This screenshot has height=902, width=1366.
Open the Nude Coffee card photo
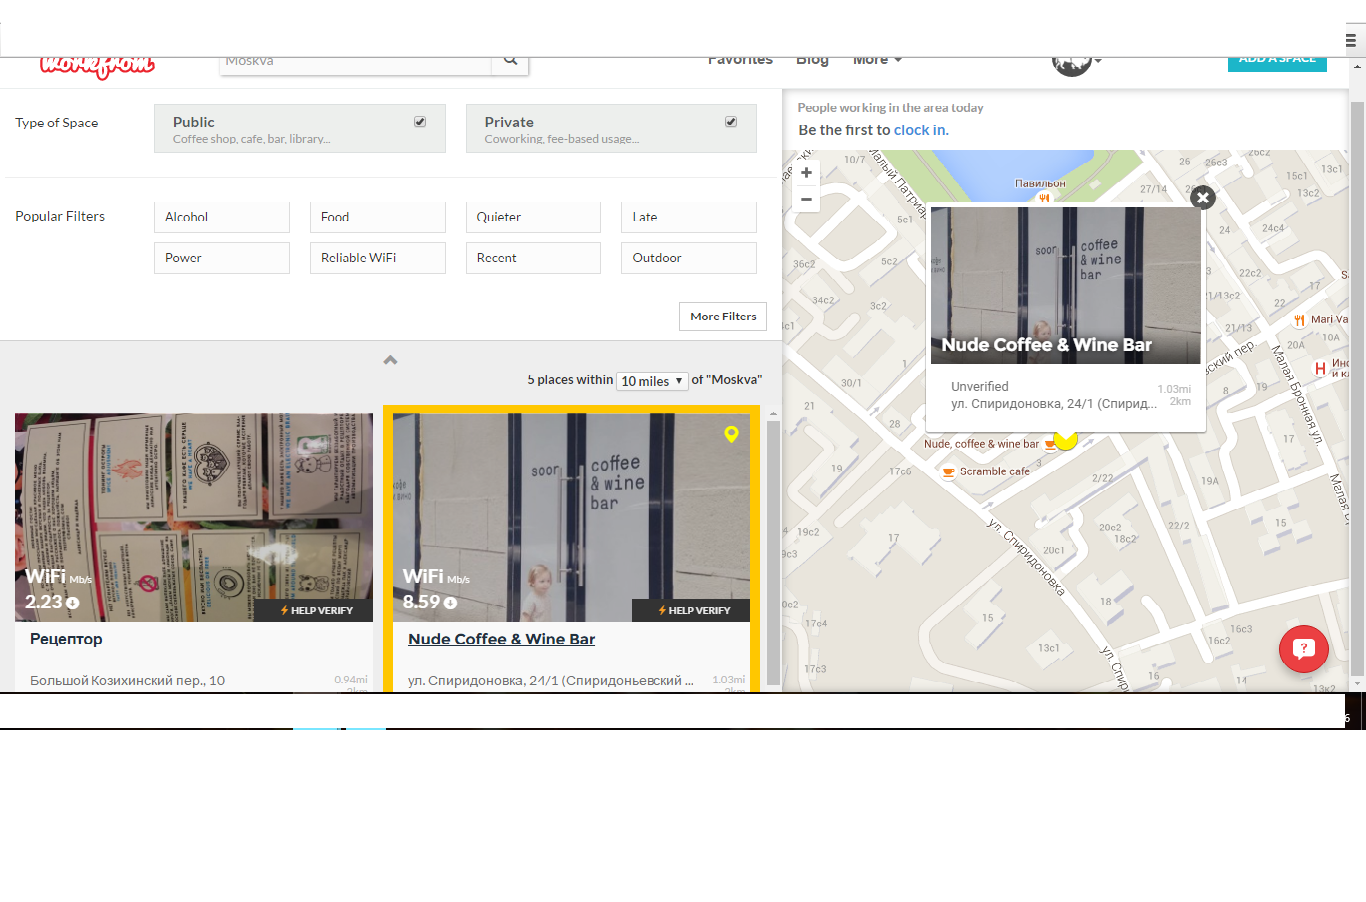point(571,518)
